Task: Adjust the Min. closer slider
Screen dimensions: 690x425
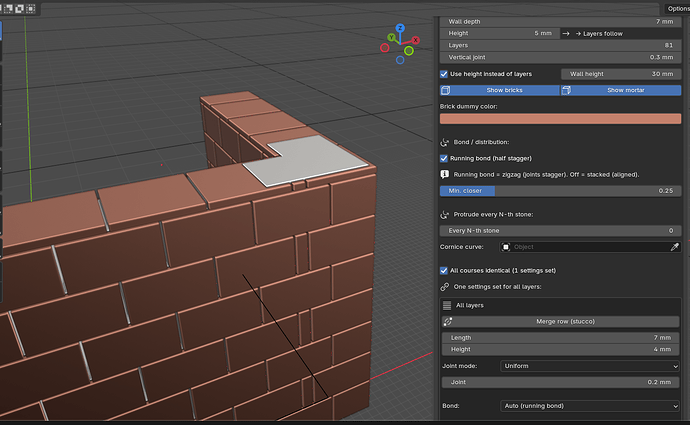Action: pos(561,191)
